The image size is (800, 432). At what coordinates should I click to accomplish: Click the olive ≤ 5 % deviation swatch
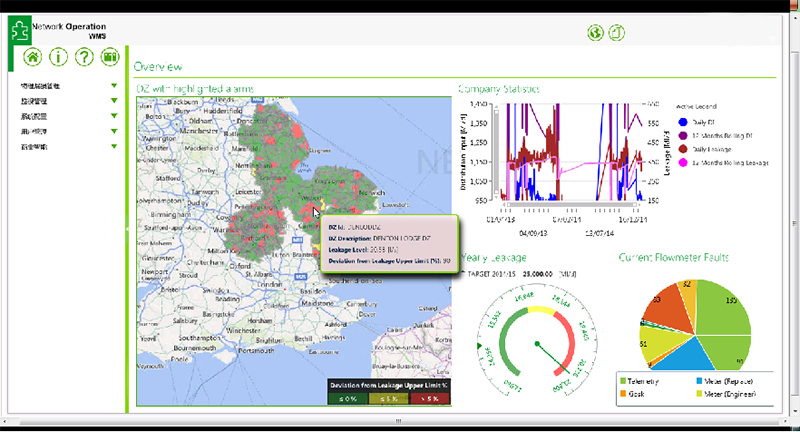(388, 397)
